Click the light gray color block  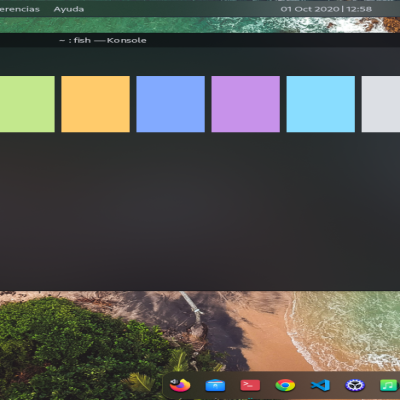click(381, 104)
